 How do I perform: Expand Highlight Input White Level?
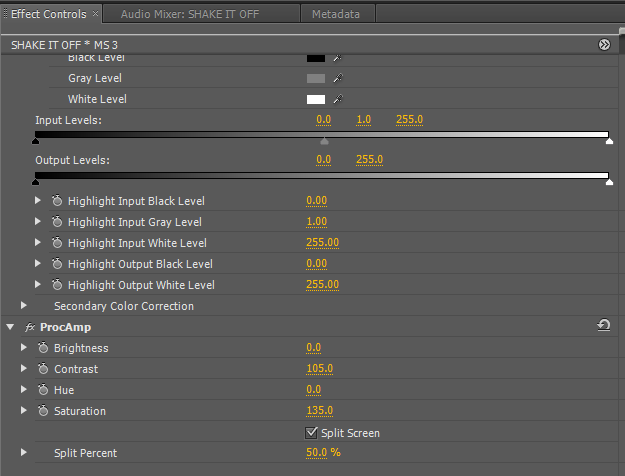pos(38,242)
